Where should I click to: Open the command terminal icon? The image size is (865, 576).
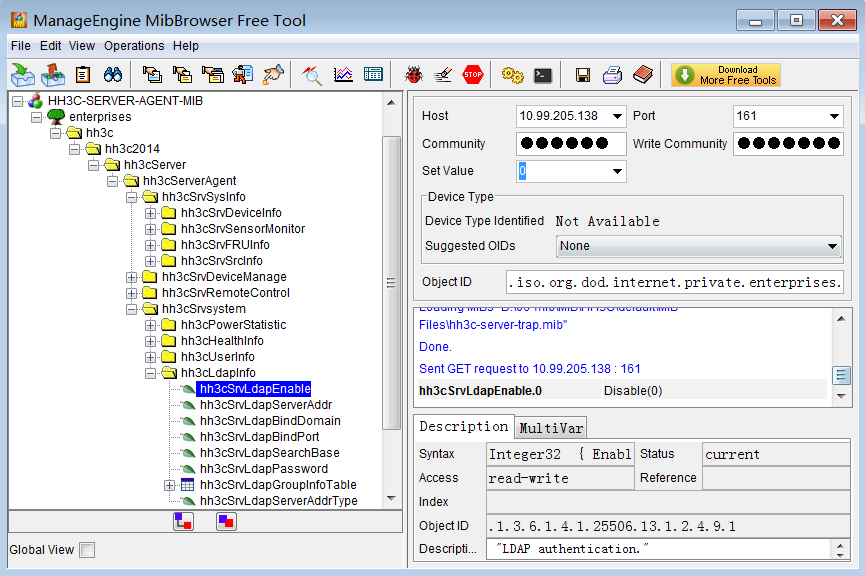(x=543, y=75)
